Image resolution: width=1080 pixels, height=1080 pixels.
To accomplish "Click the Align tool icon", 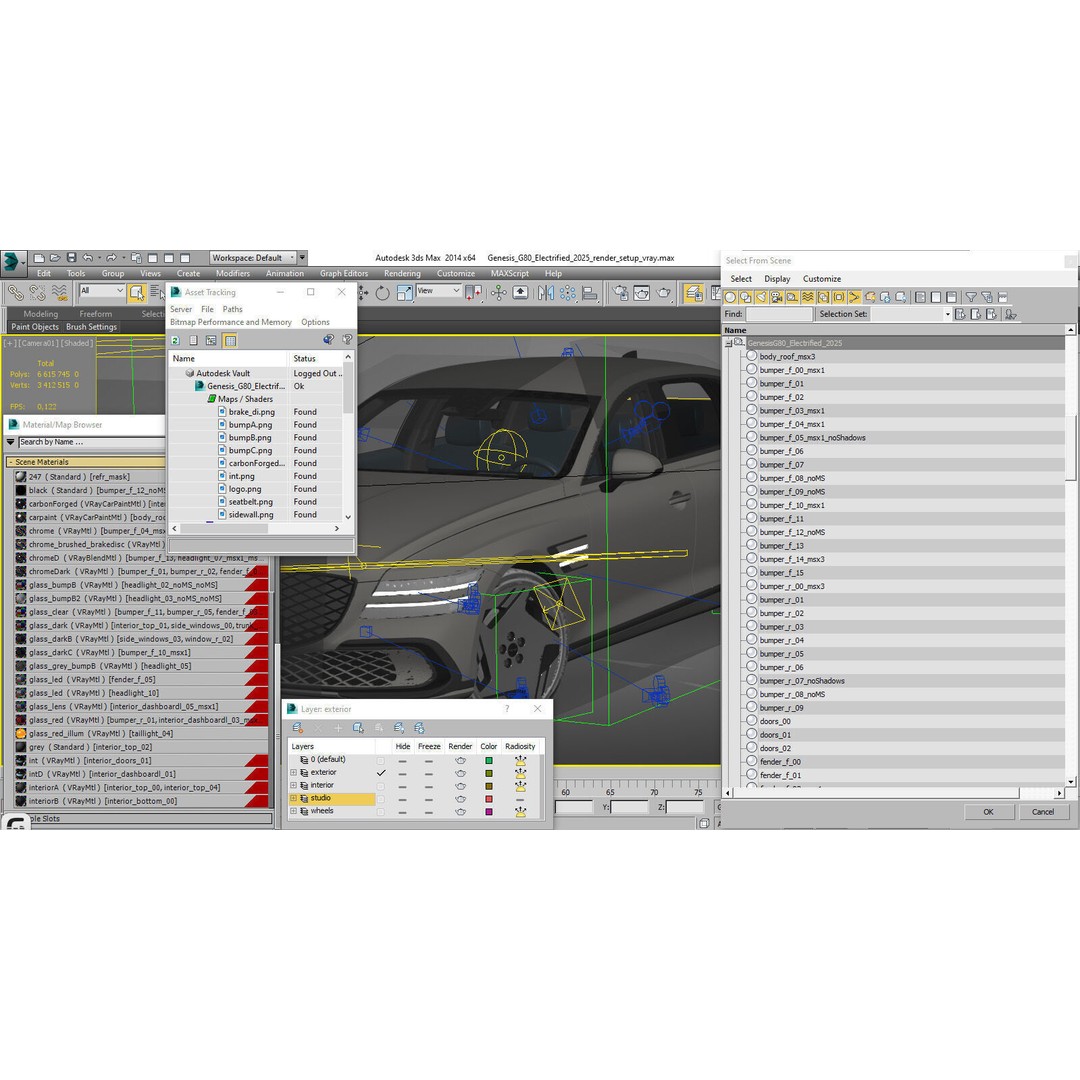I will [590, 293].
